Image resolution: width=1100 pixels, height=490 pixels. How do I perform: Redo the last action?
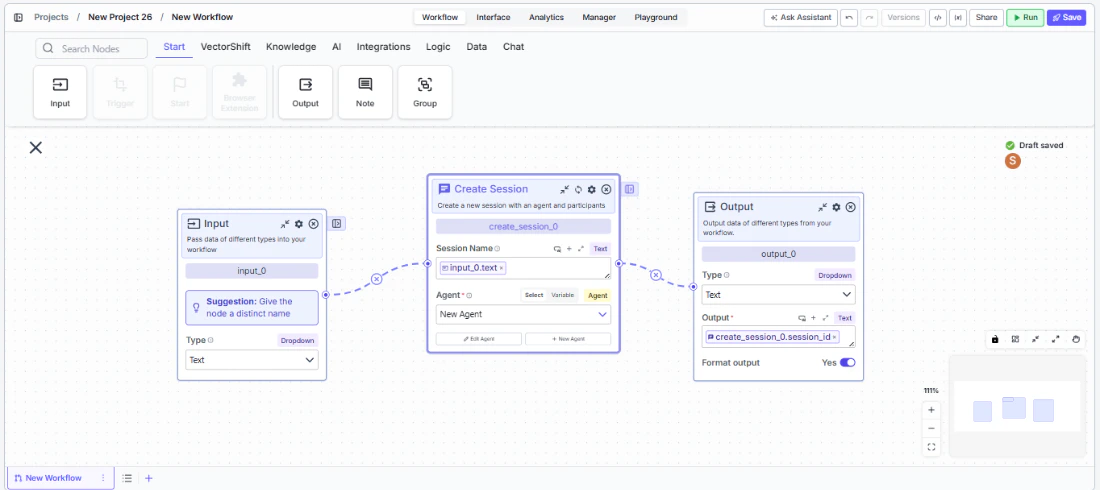(869, 18)
